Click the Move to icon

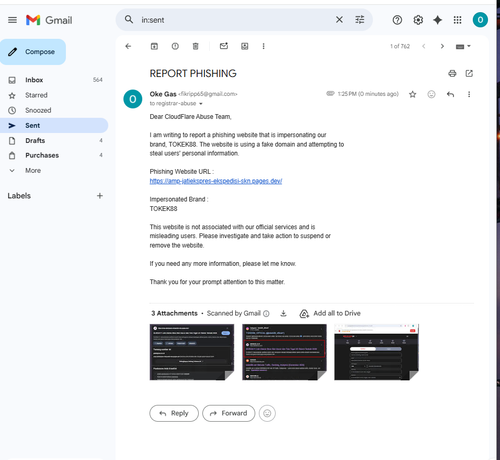244,46
